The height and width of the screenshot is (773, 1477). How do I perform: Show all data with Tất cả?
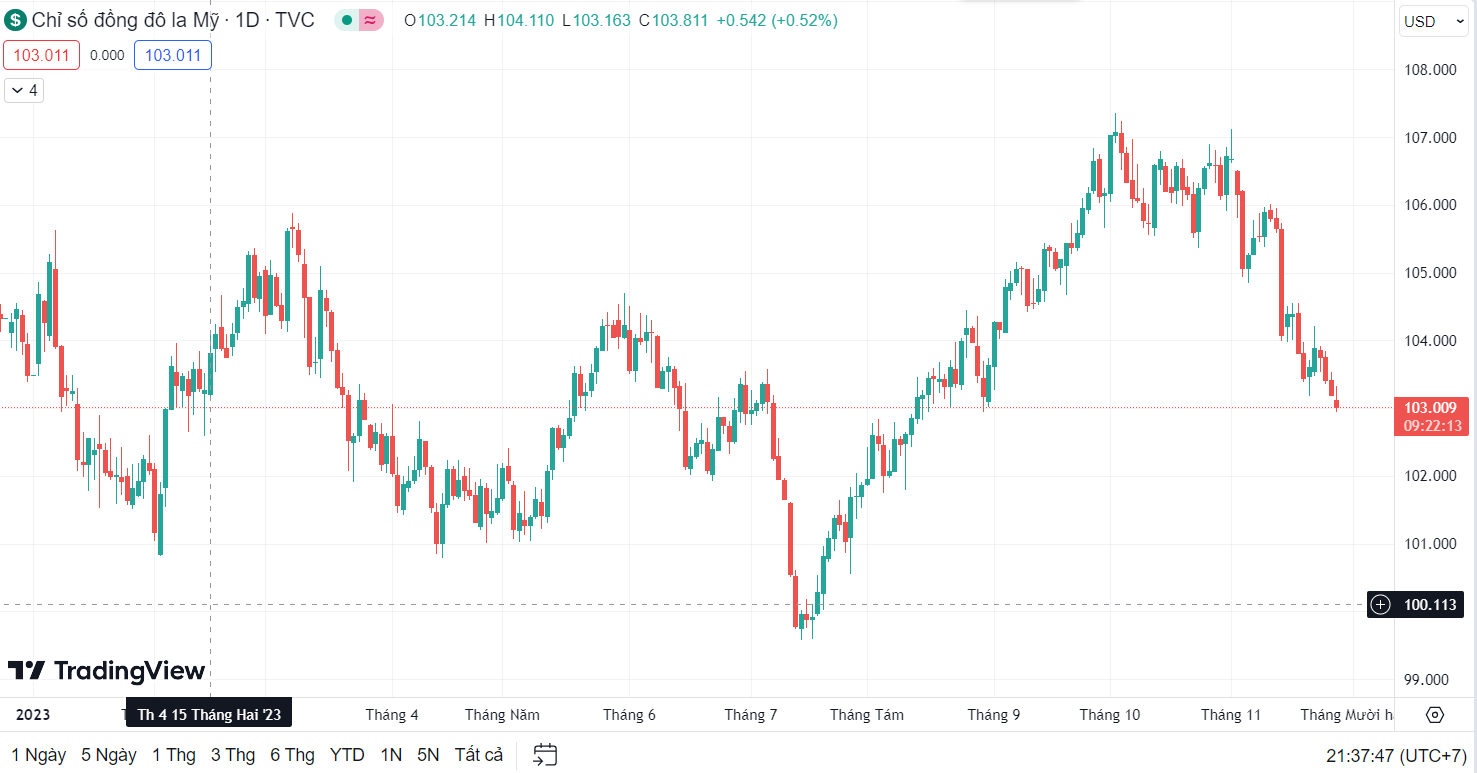click(x=479, y=755)
